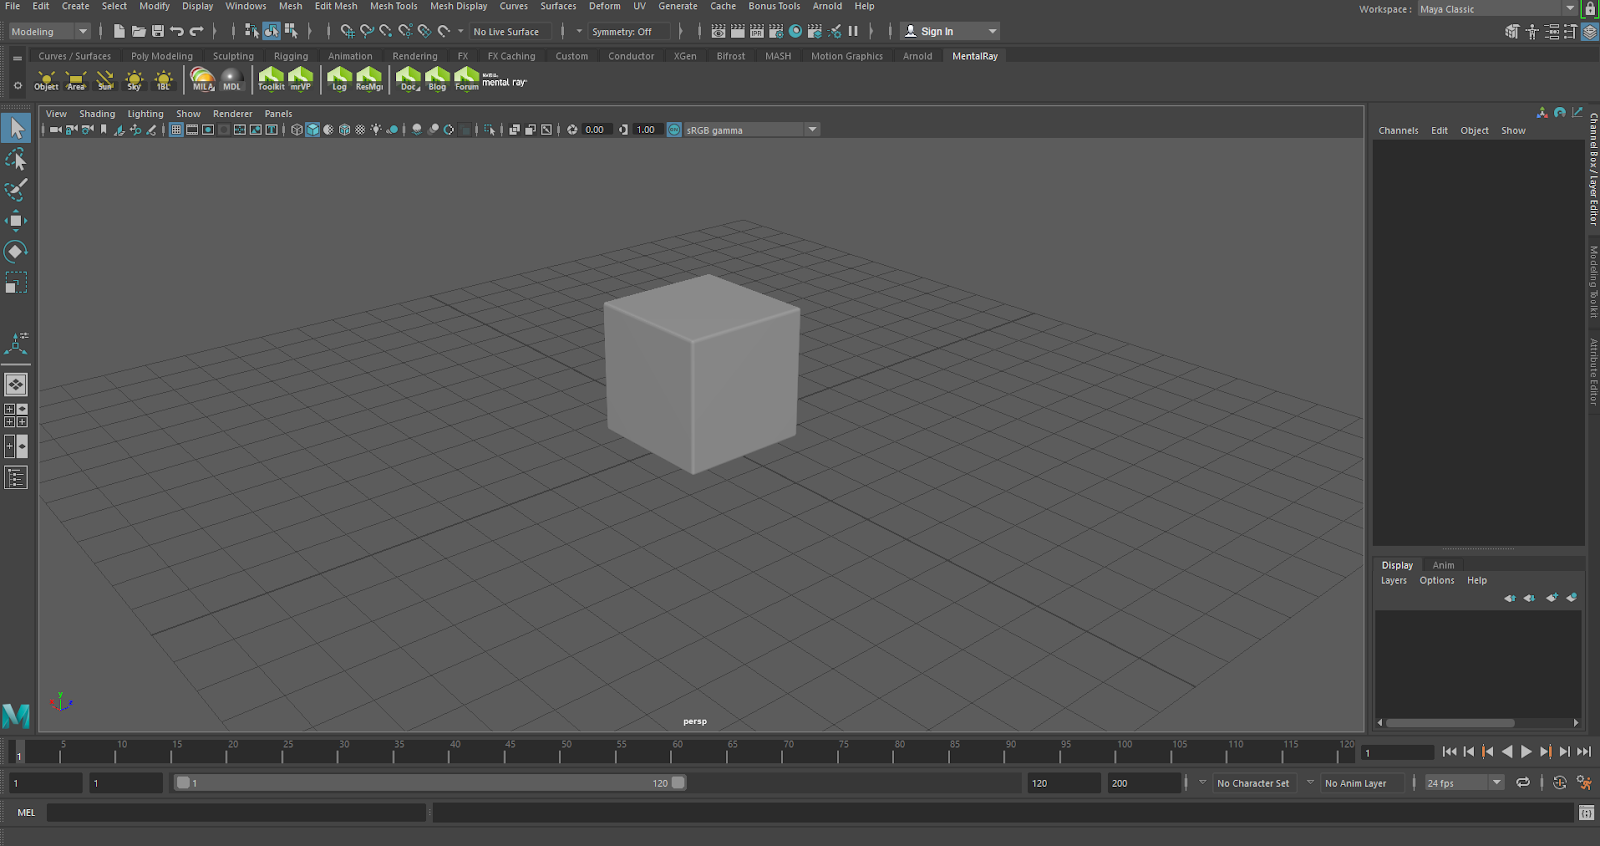Click MEL command line language button

pyautogui.click(x=26, y=813)
